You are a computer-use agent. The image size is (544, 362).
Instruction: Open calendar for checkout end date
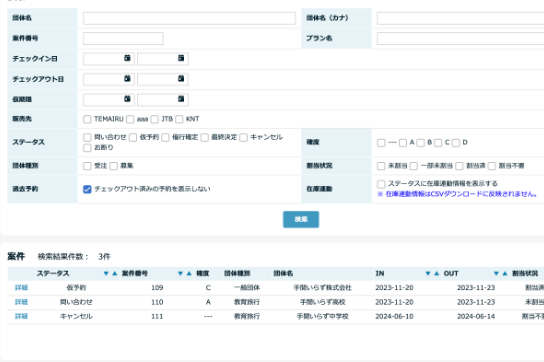click(x=181, y=78)
